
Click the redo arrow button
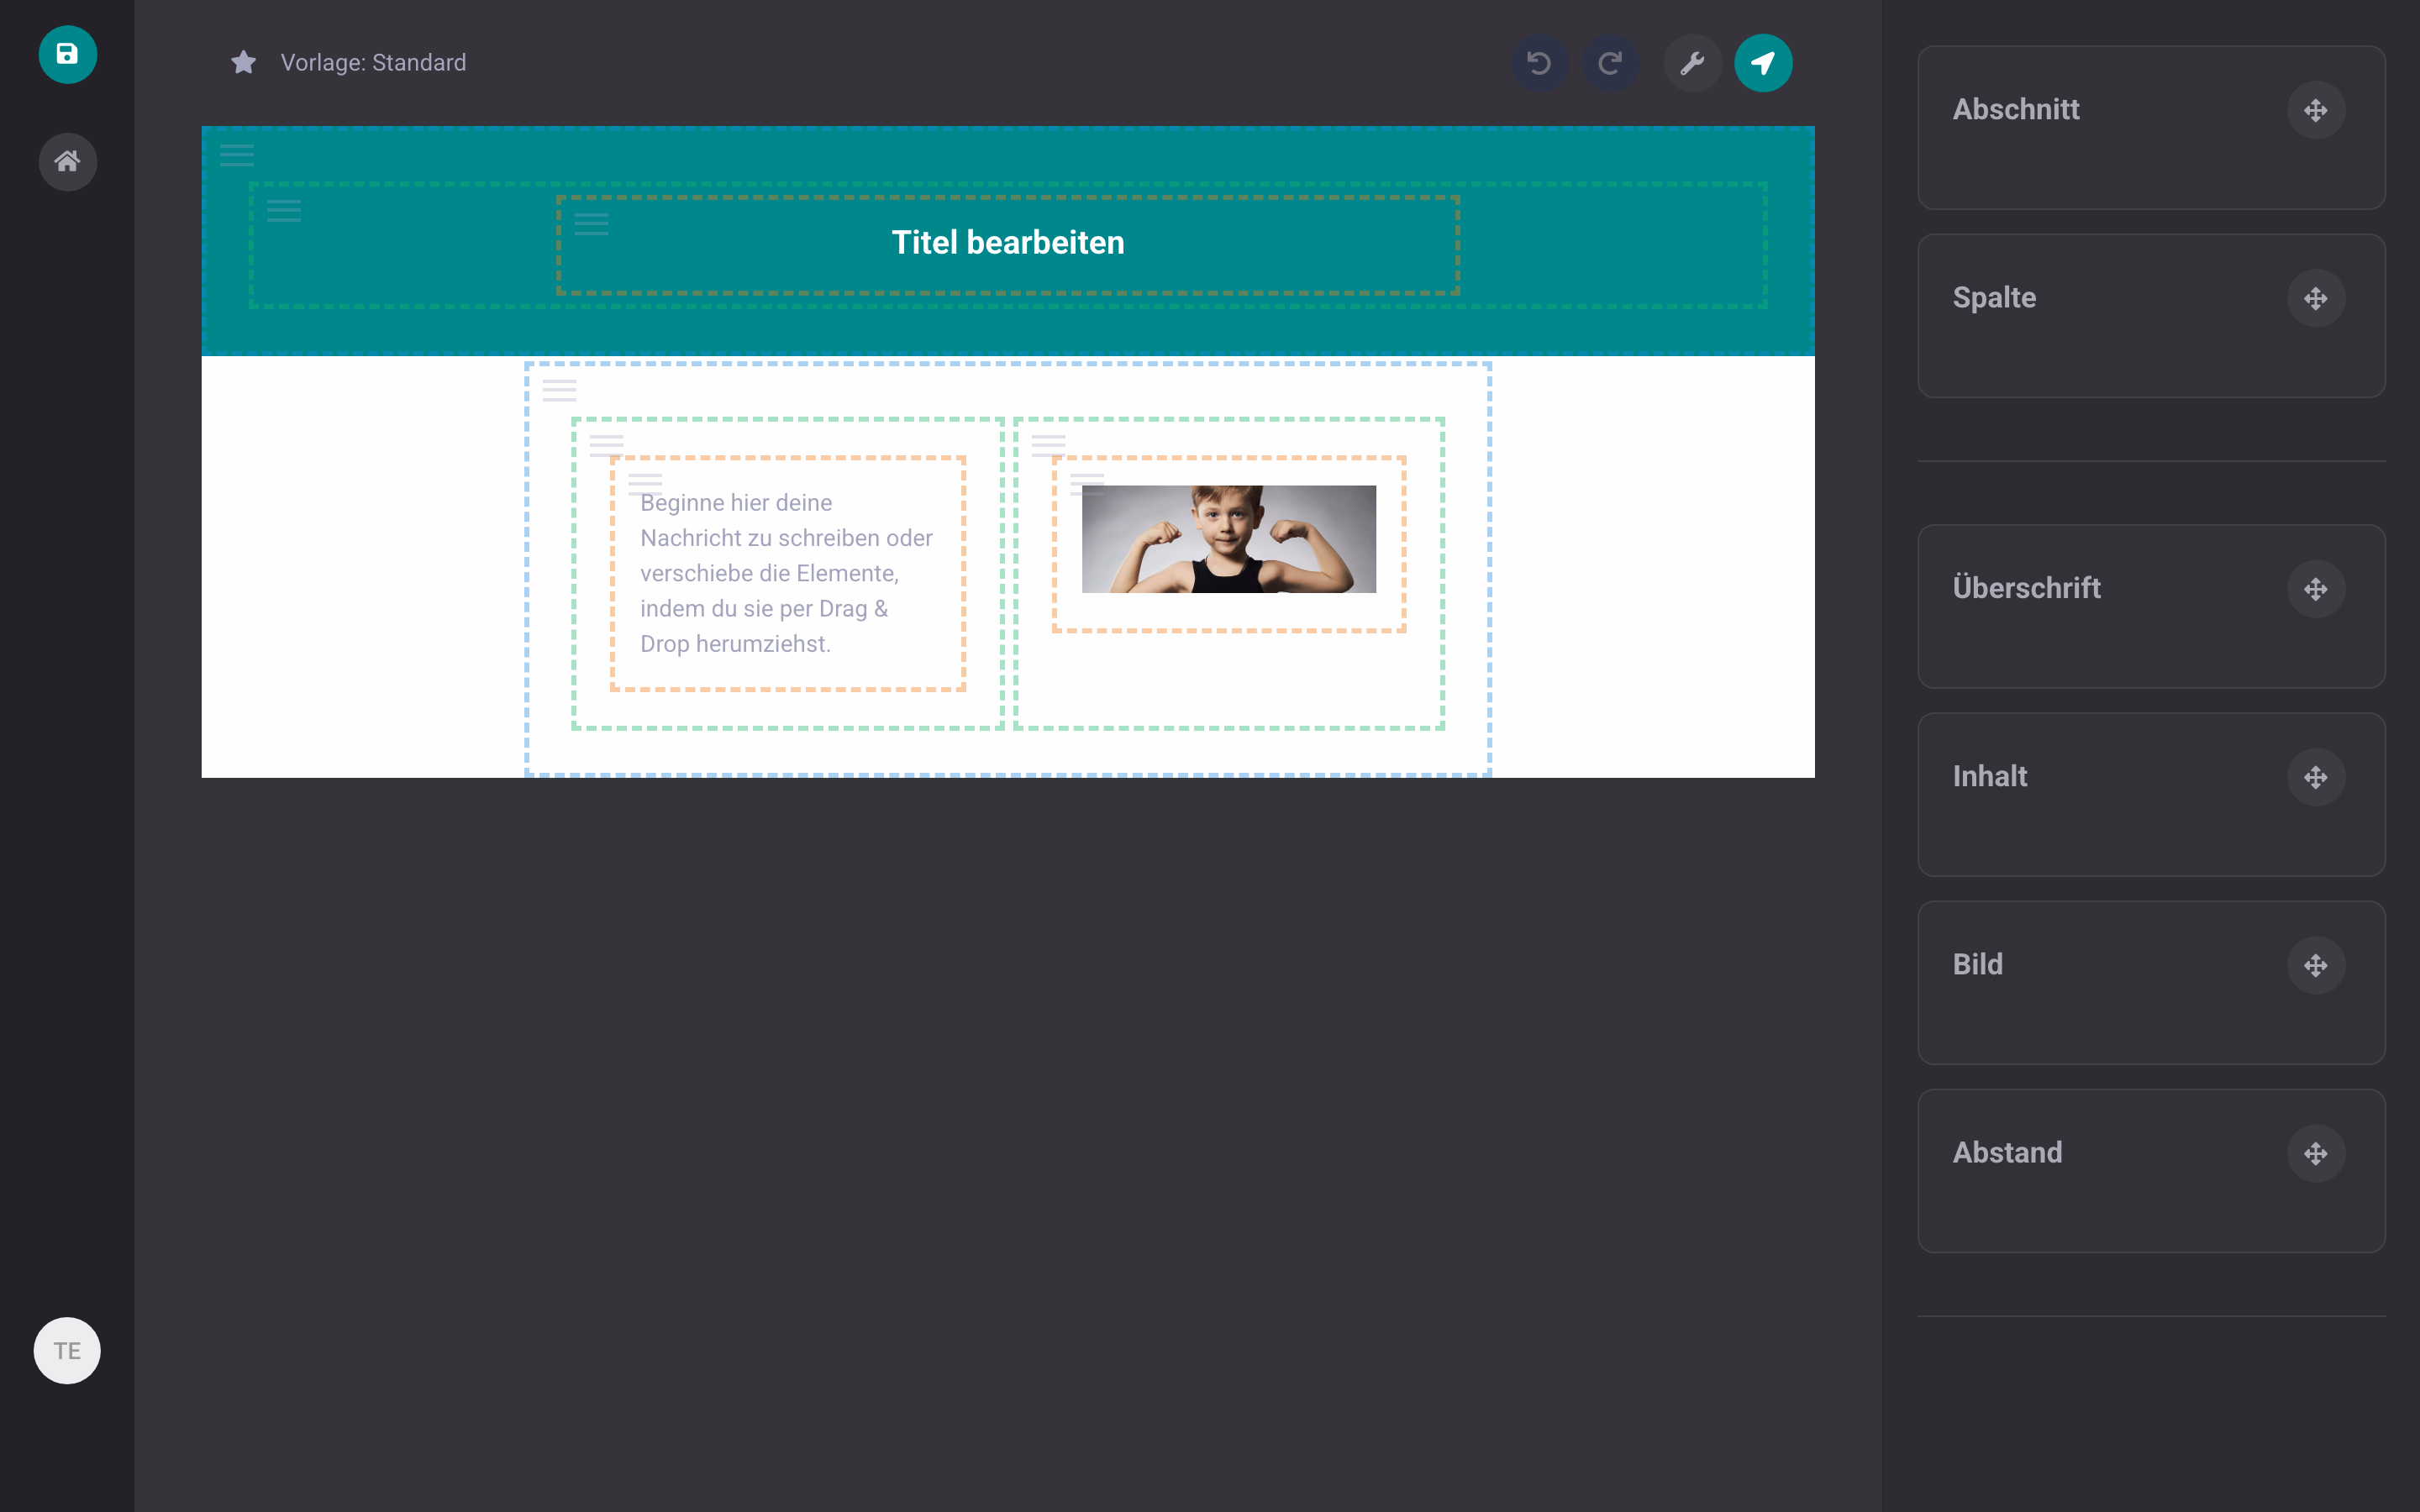tap(1609, 63)
